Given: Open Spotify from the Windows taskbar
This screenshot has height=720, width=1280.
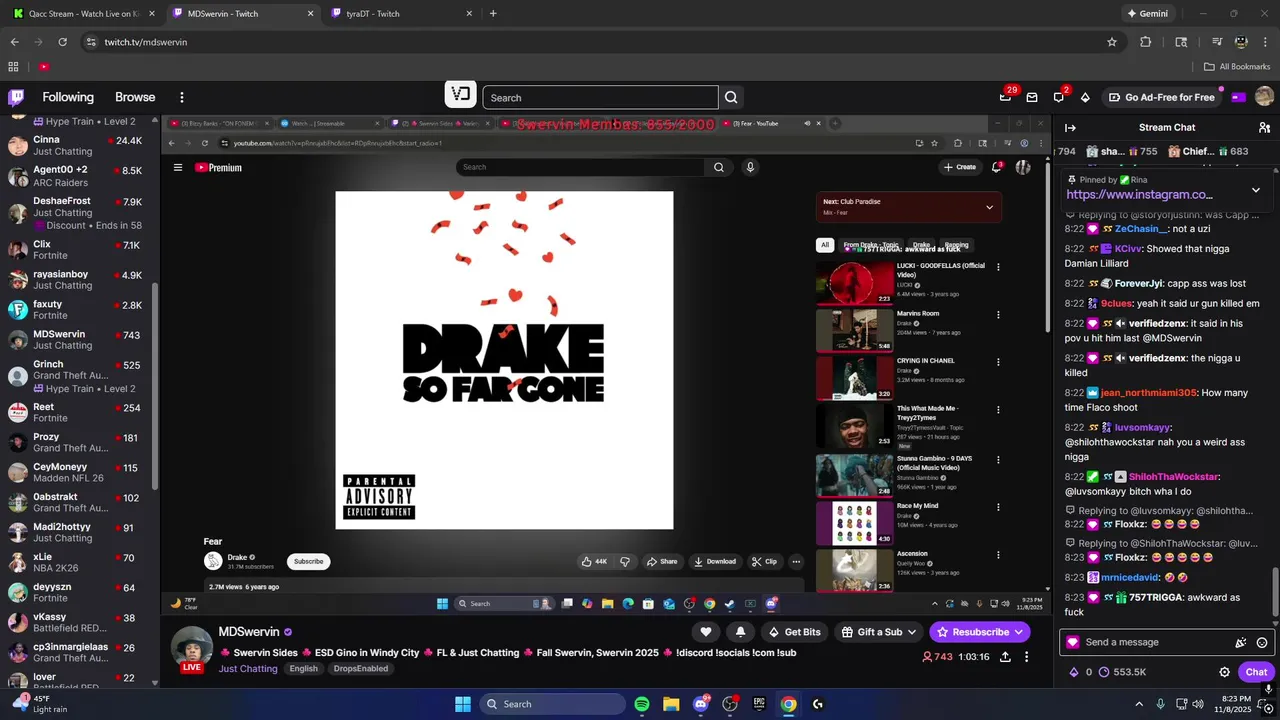Looking at the screenshot, I should click(642, 704).
